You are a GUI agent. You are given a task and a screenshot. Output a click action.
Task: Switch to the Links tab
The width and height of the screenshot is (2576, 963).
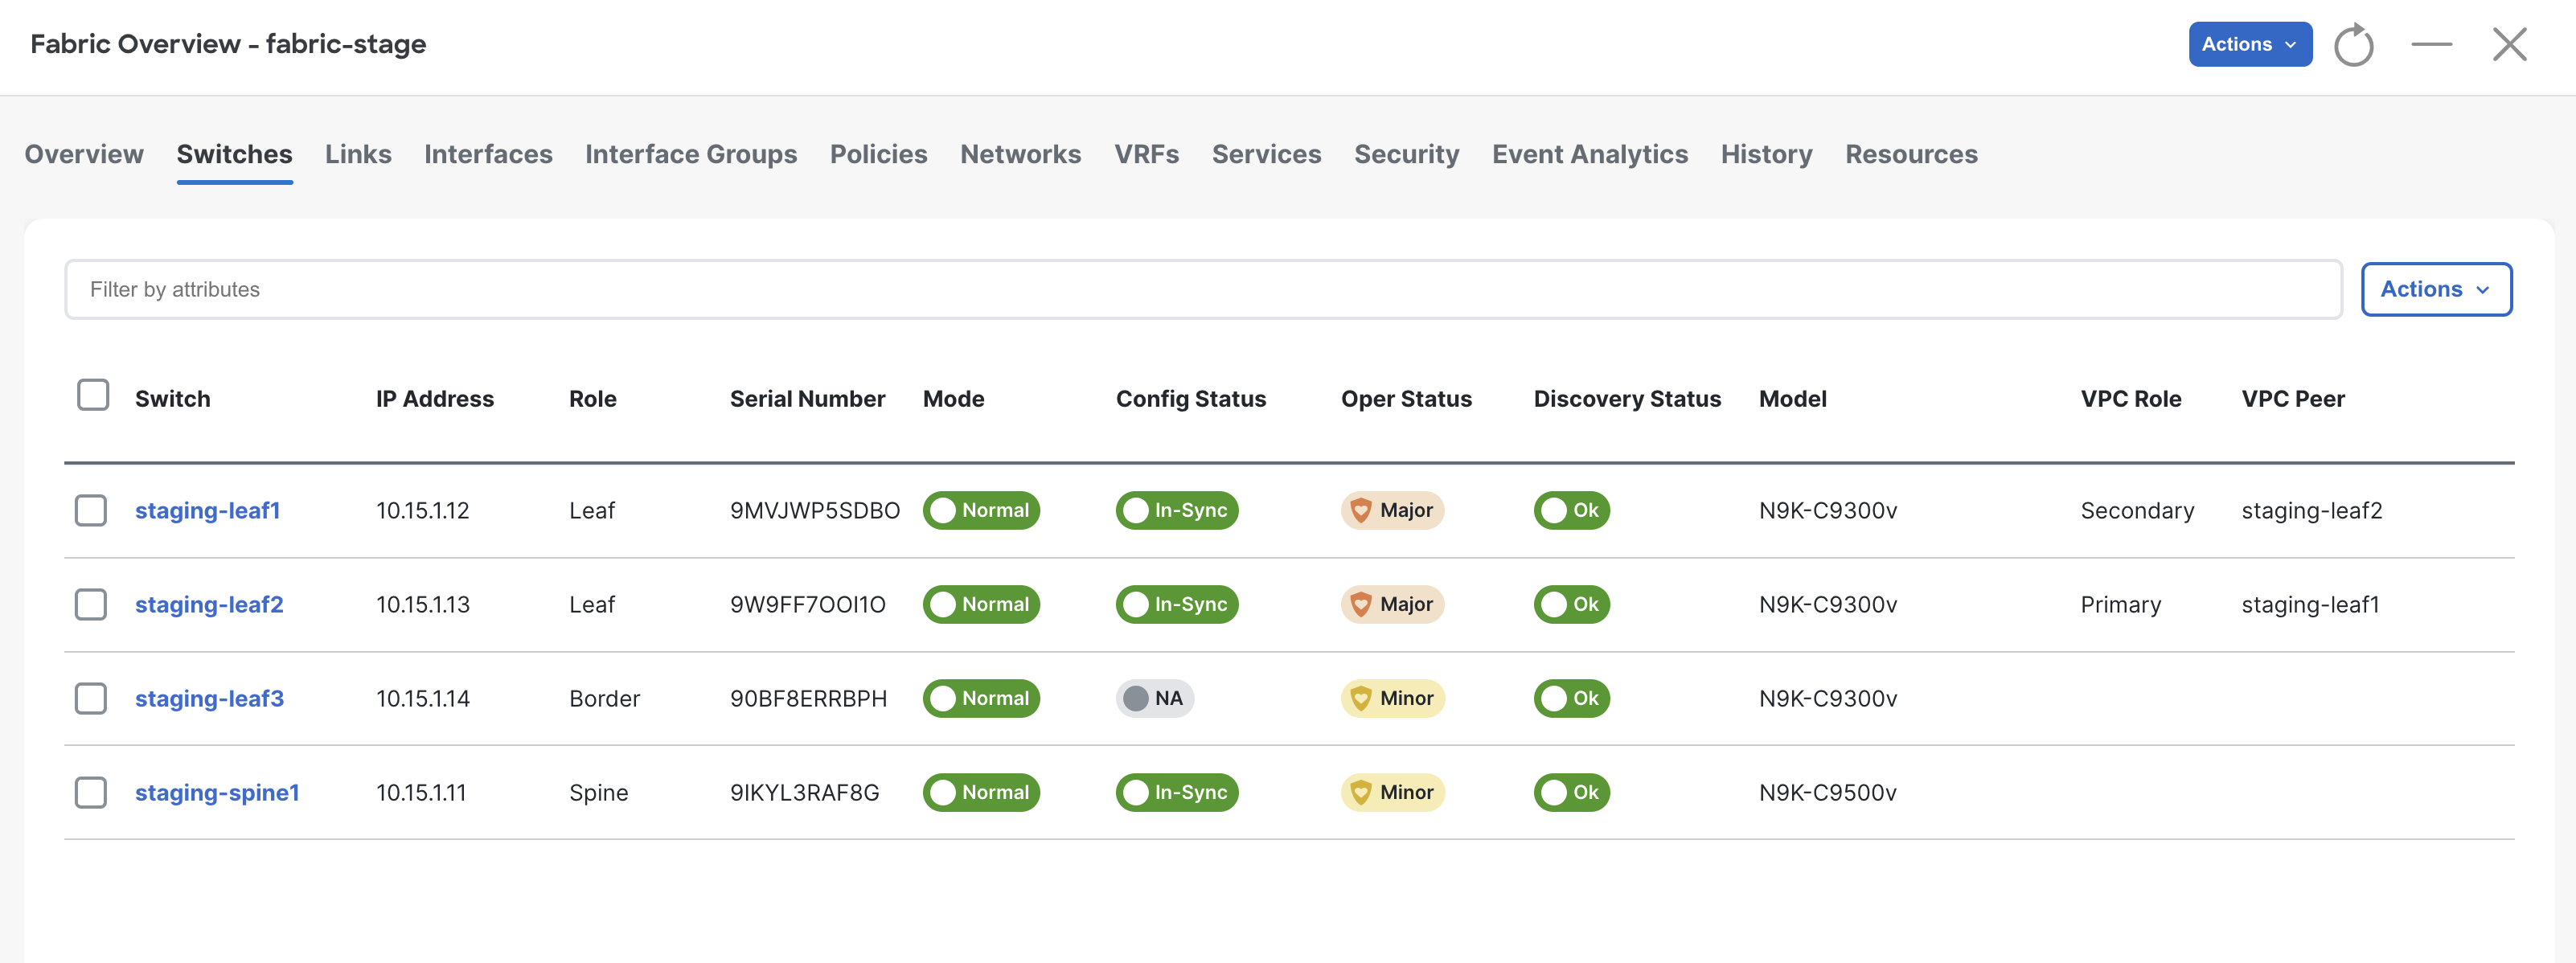tap(358, 155)
